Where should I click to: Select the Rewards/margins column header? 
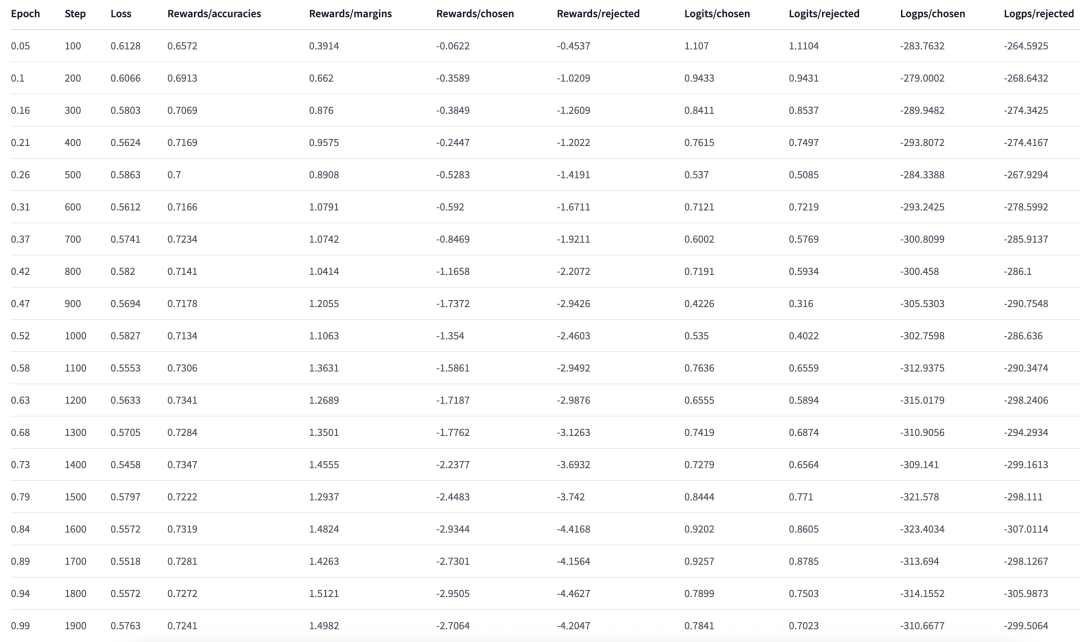(348, 14)
